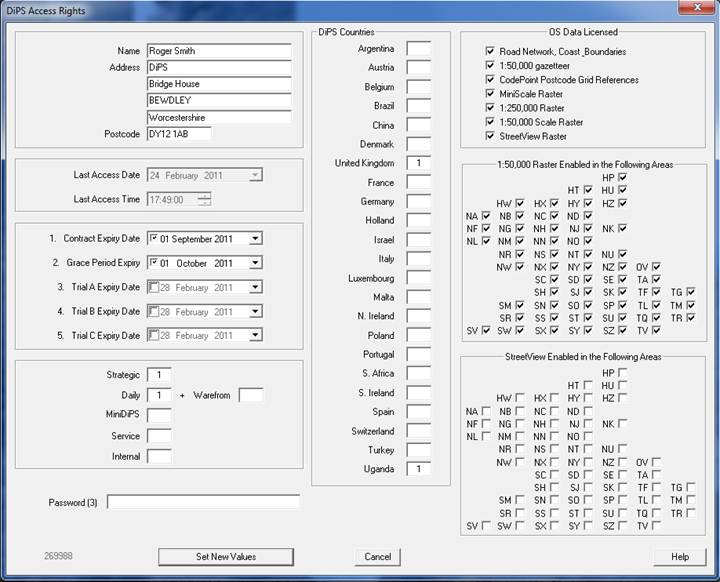Click the United Kingdom country field

point(419,163)
